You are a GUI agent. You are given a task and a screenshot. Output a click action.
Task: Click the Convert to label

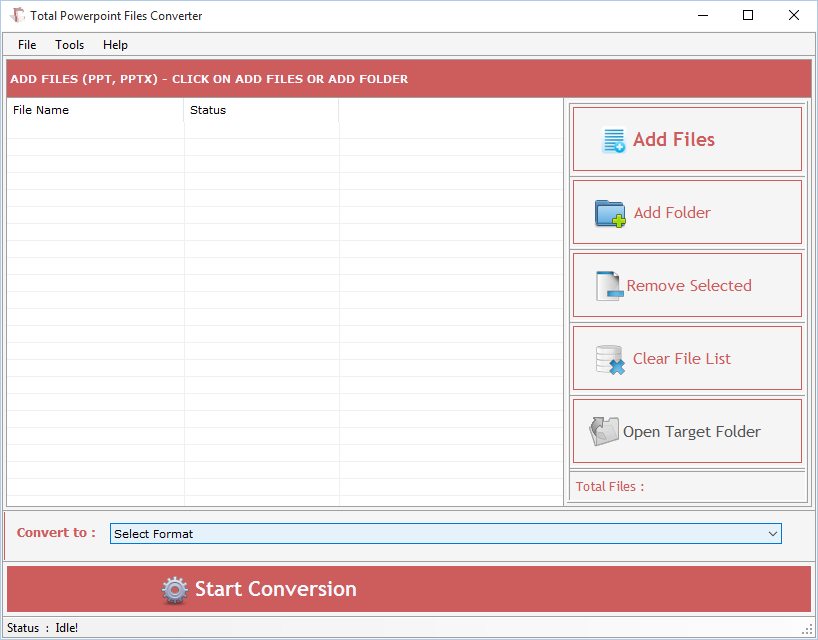(56, 533)
